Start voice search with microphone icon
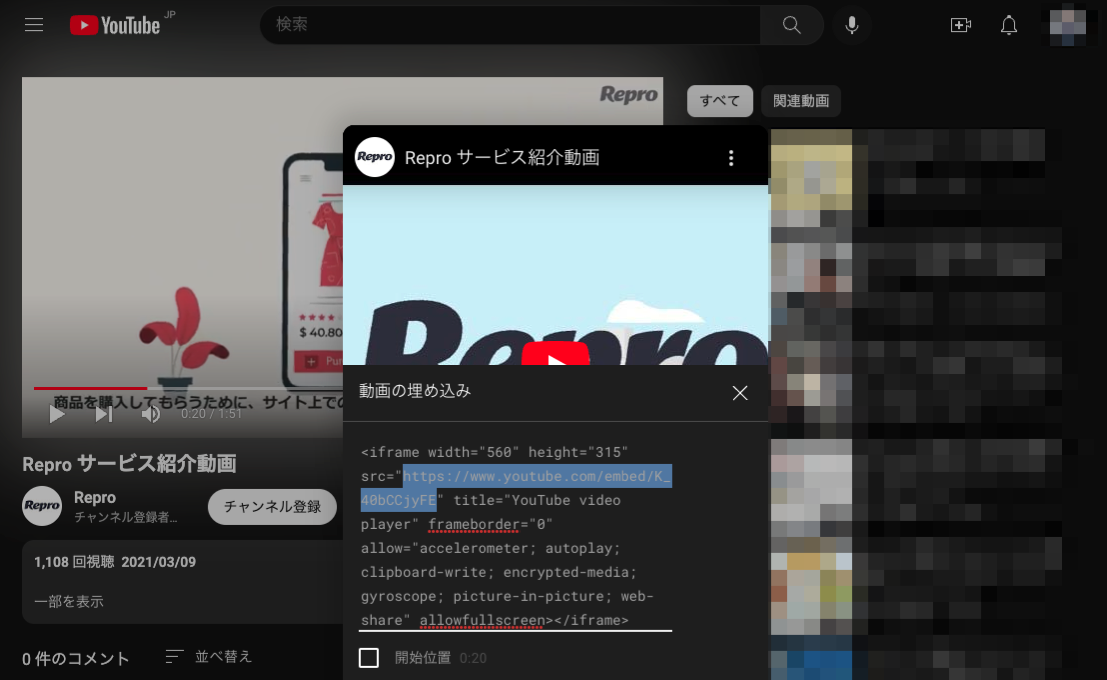This screenshot has width=1107, height=680. [x=852, y=25]
